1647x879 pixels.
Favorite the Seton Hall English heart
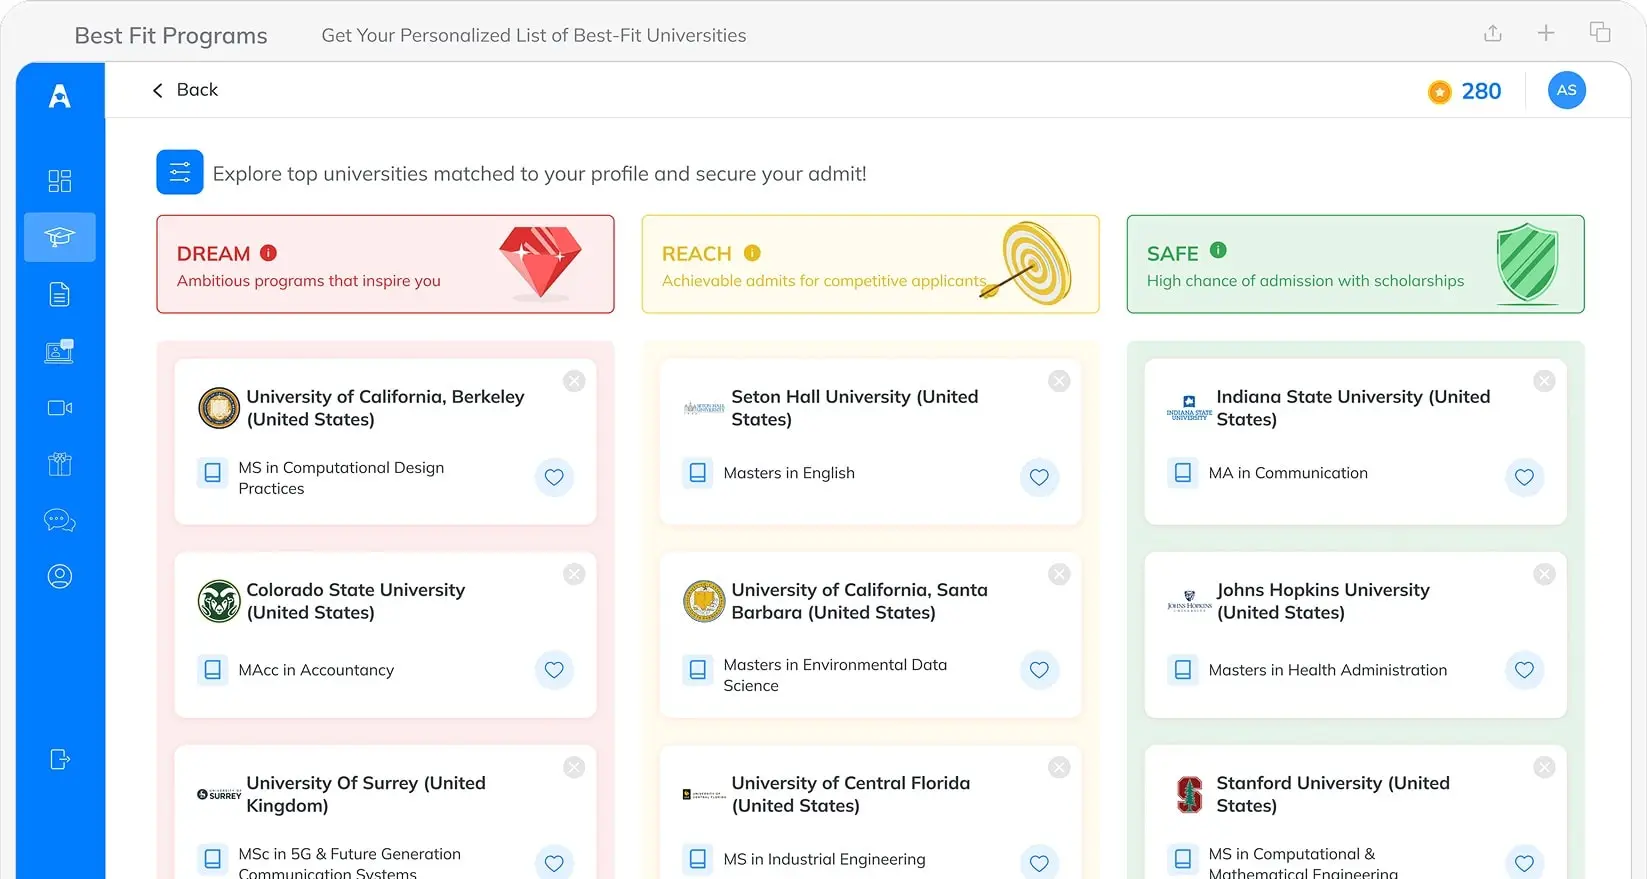[x=1039, y=477]
